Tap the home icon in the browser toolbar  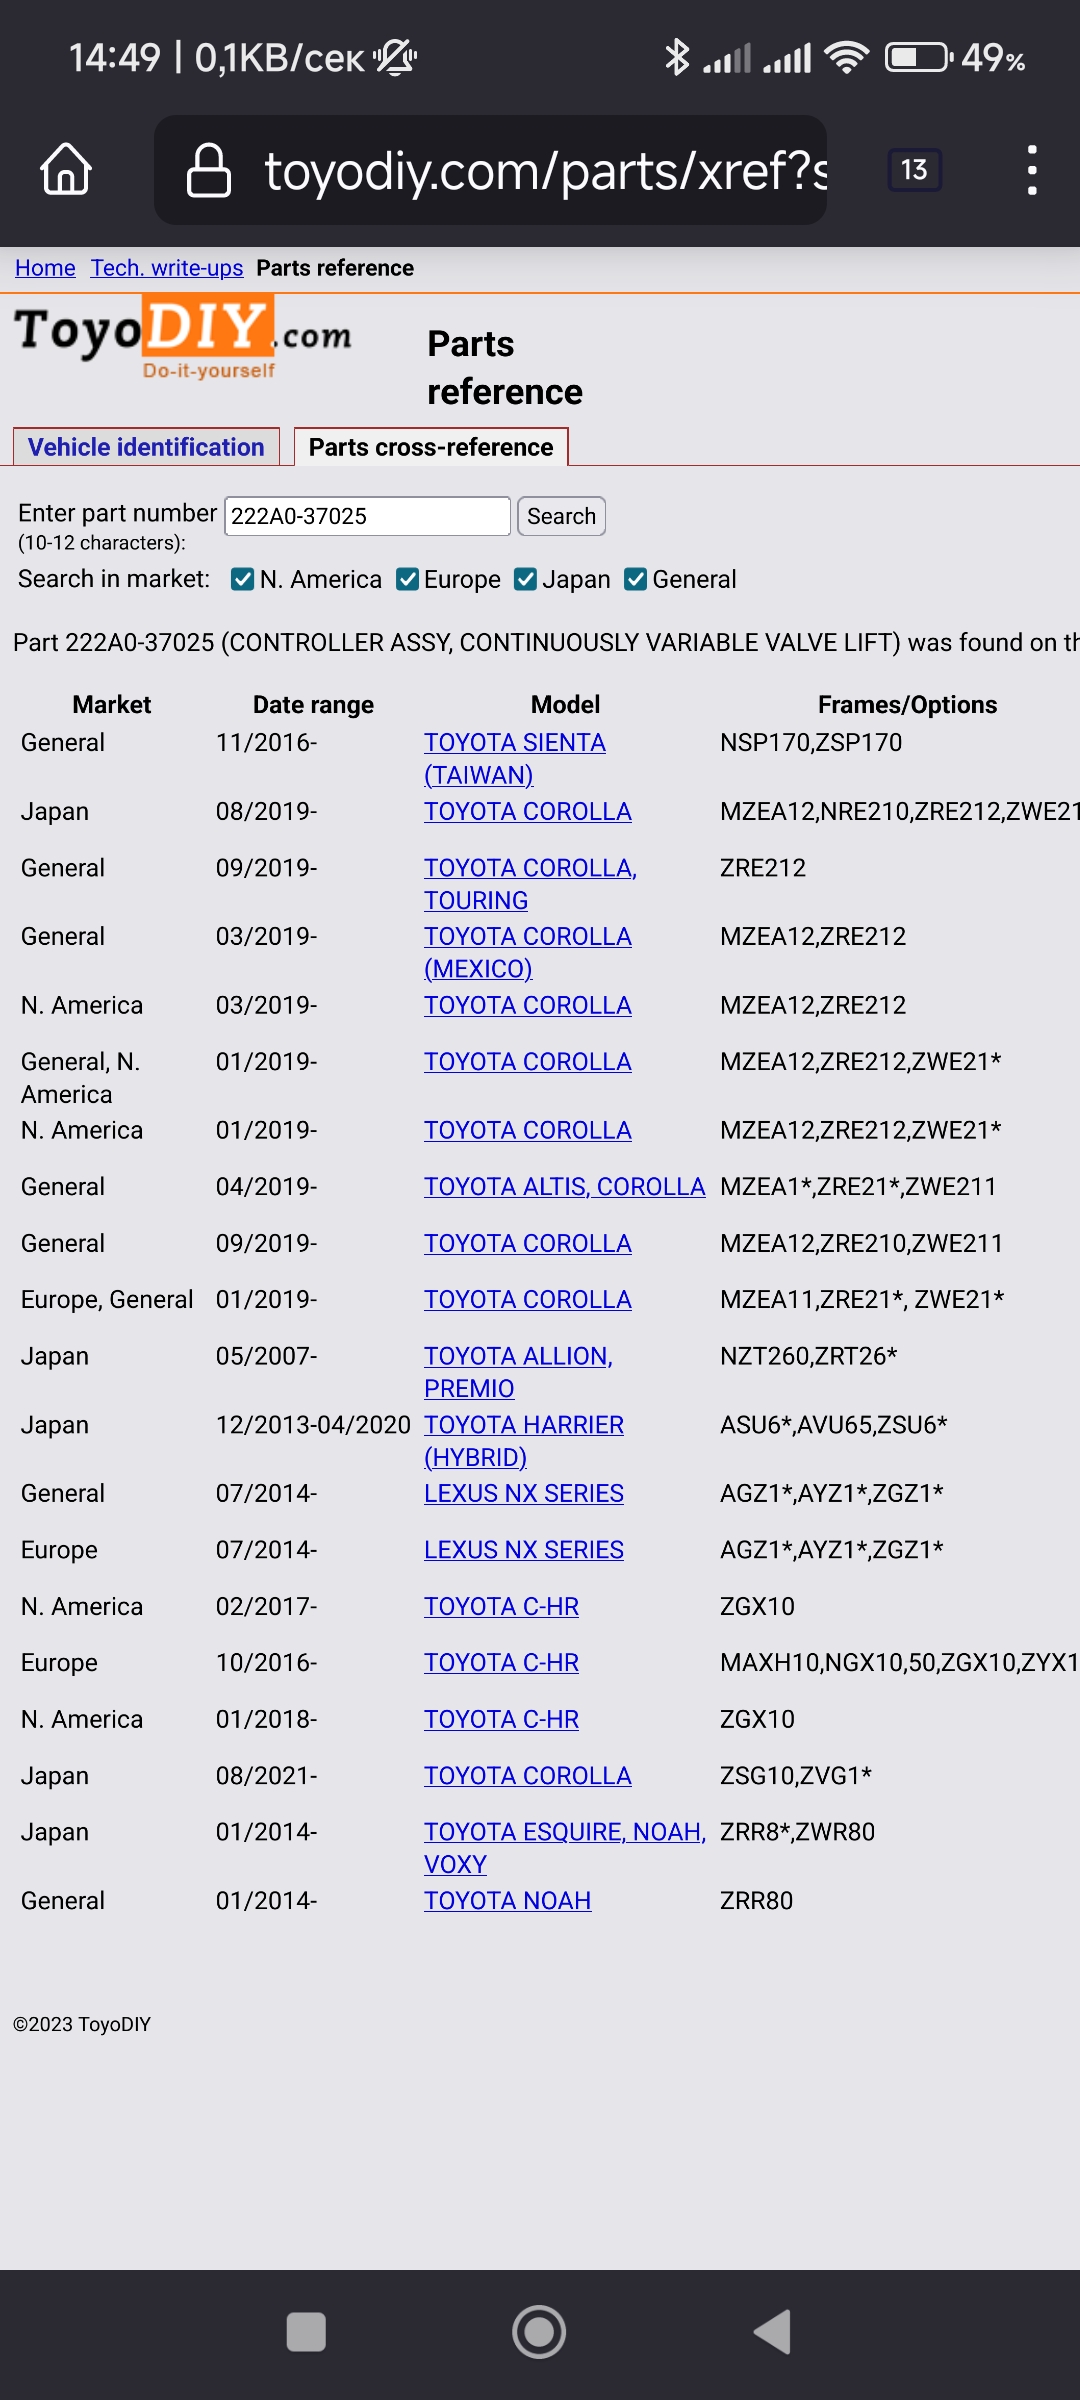[x=63, y=168]
